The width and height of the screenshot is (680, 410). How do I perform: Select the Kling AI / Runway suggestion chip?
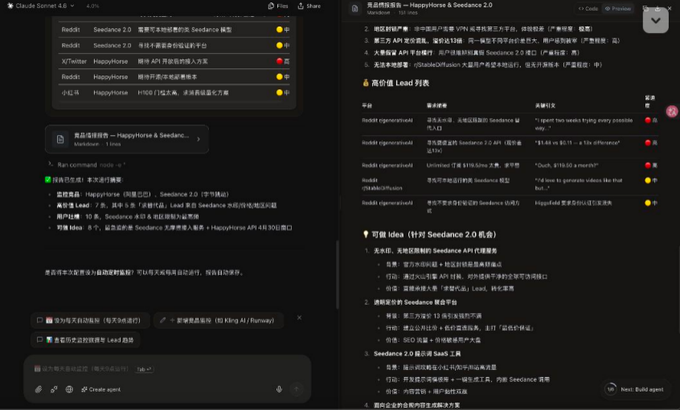click(x=219, y=320)
